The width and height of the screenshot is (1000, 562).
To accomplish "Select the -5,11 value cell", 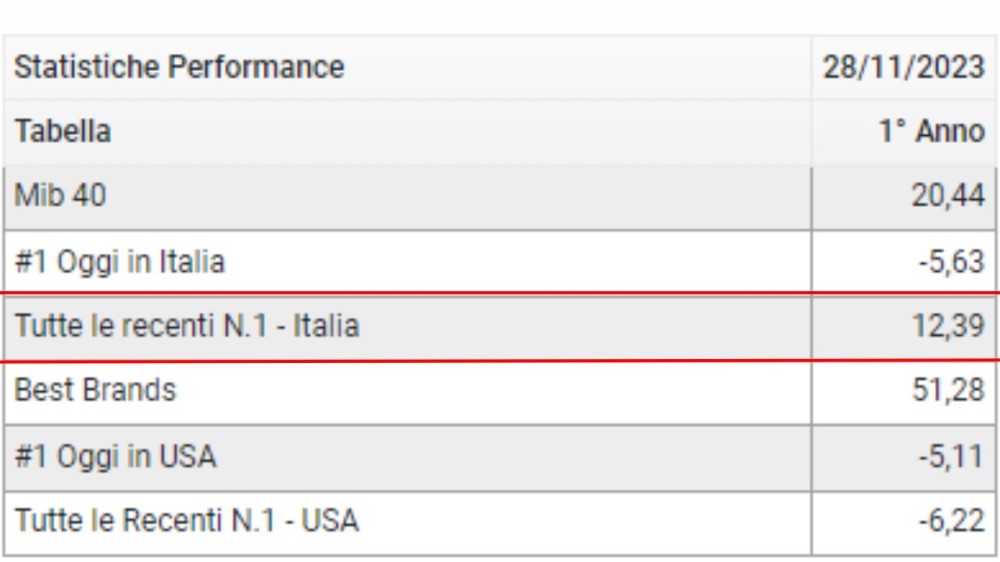I will [951, 456].
